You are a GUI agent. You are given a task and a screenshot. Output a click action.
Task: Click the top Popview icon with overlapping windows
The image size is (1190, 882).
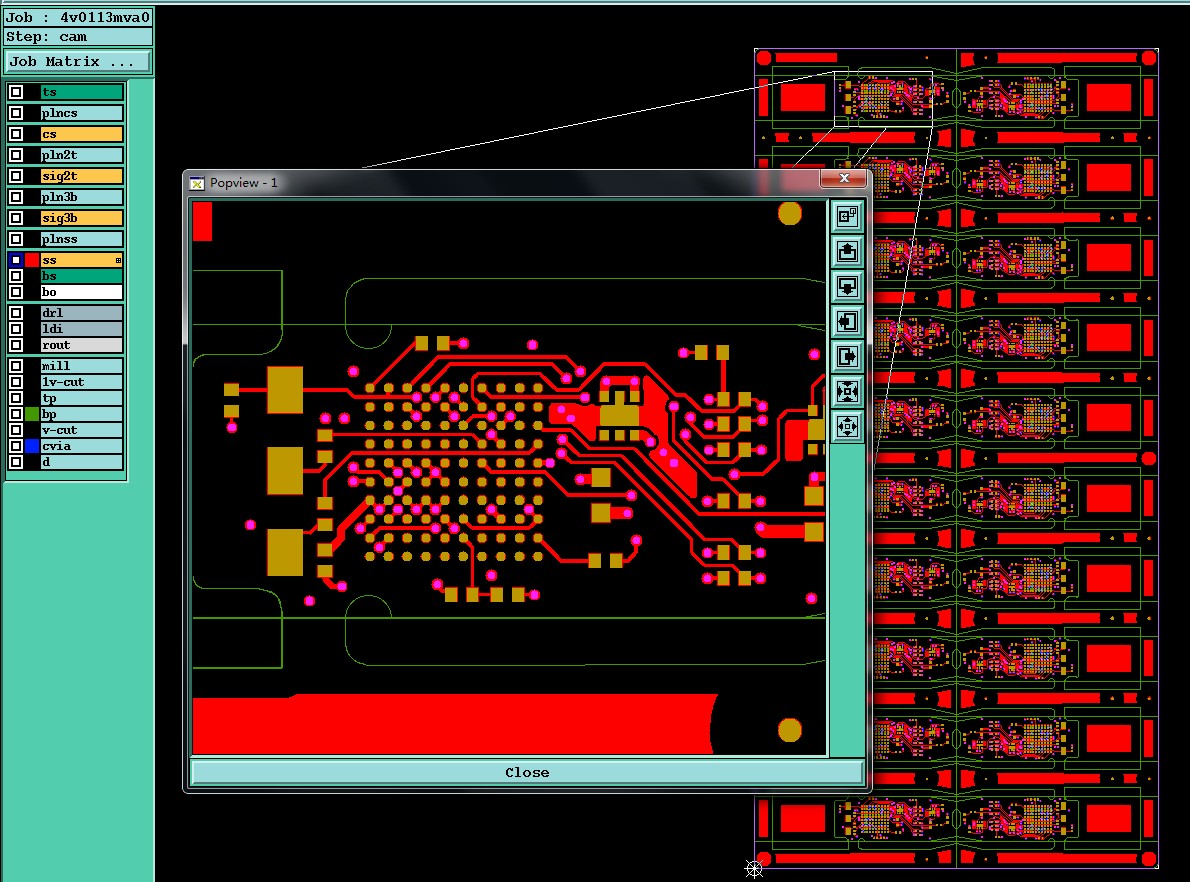coord(847,216)
